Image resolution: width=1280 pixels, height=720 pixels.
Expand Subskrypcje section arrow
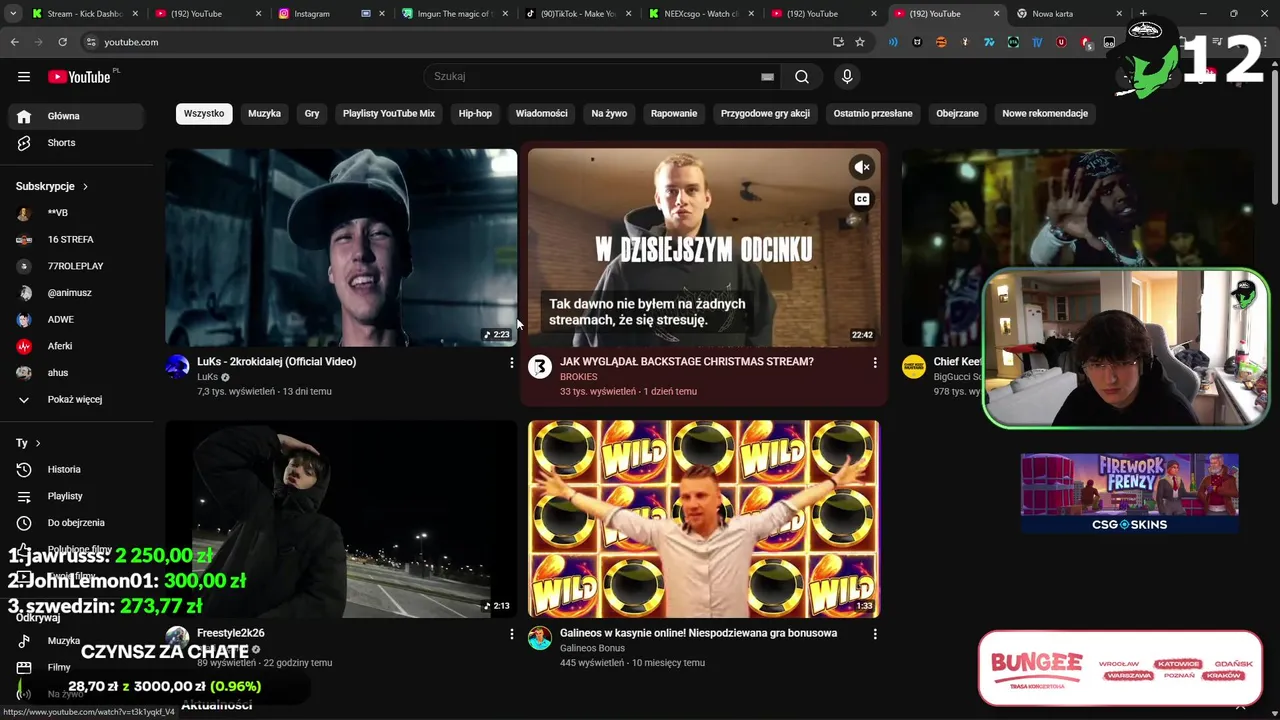85,187
